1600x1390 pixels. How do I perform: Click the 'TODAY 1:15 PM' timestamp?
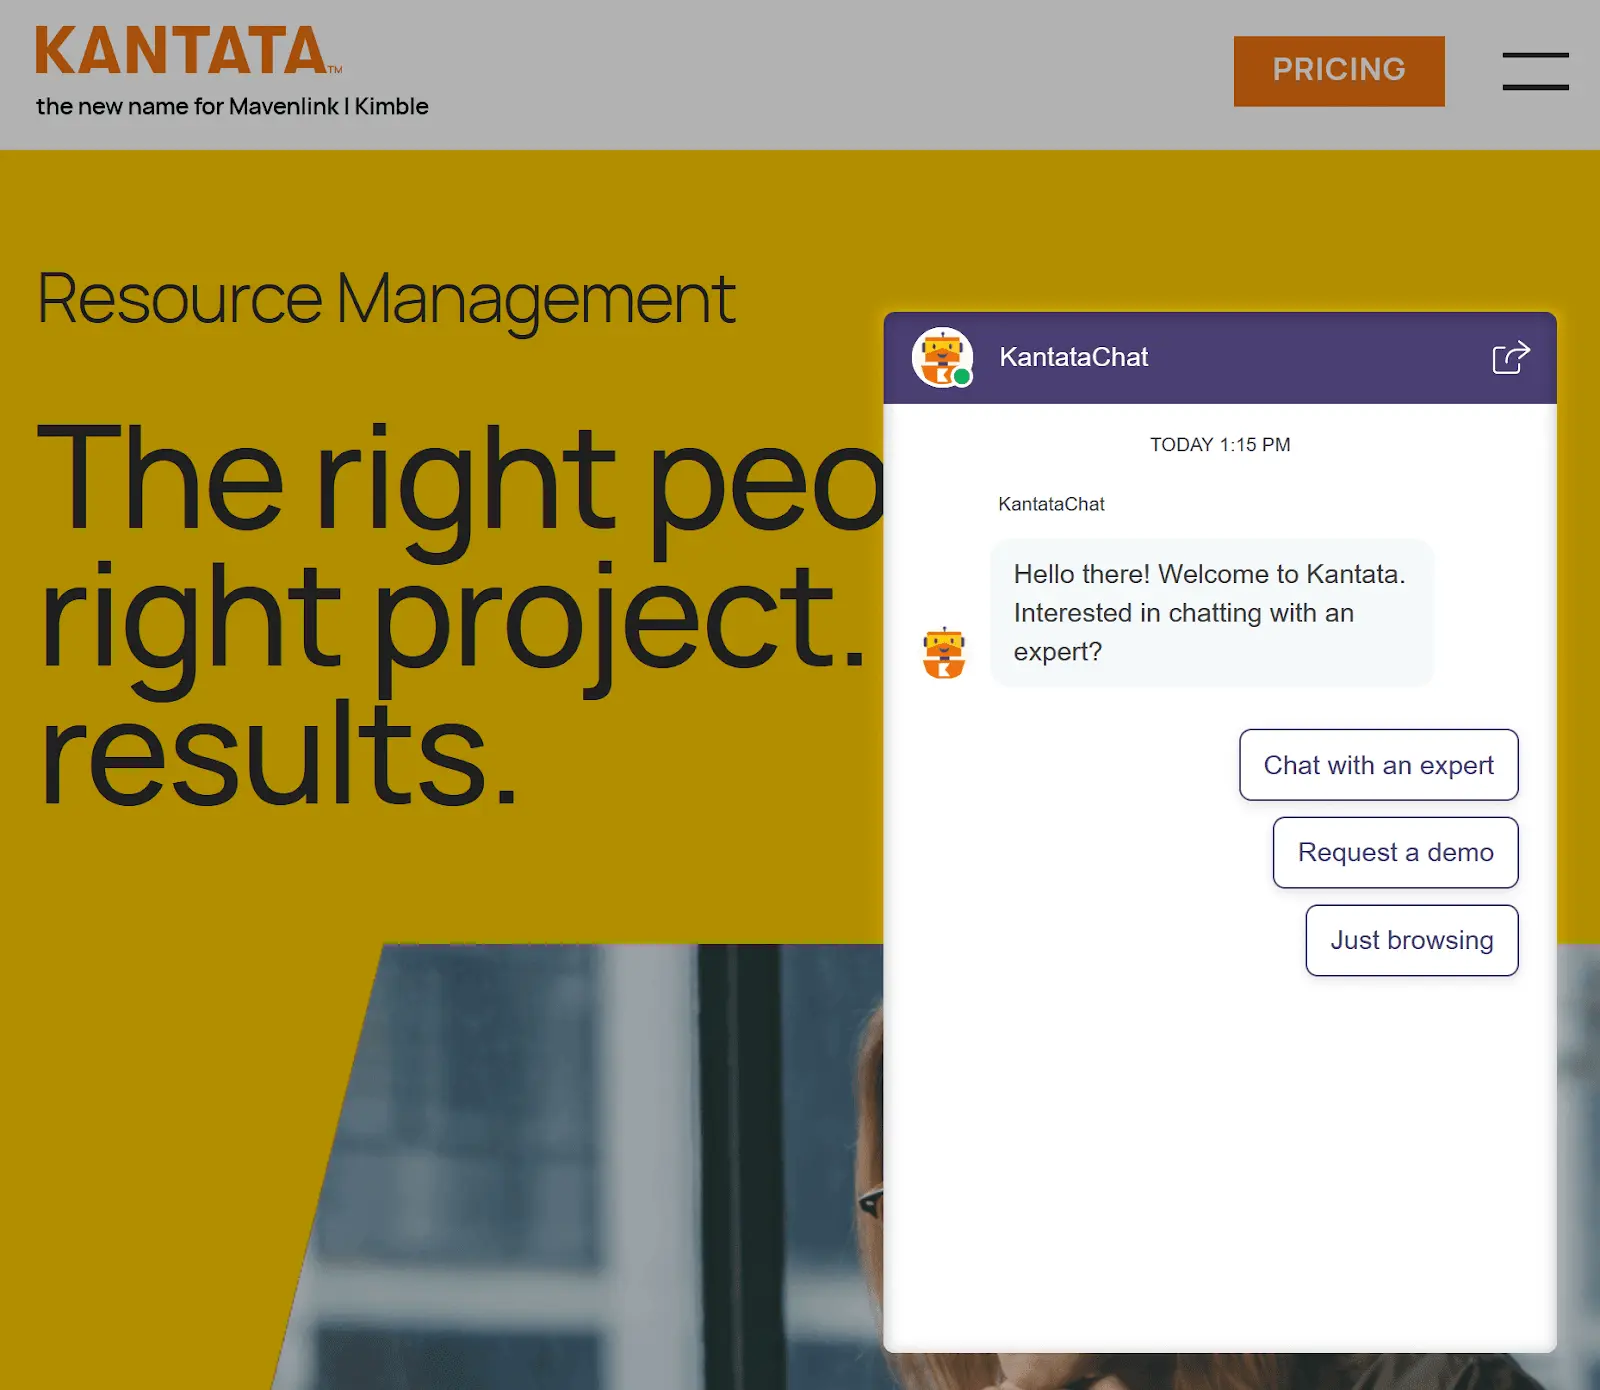(1220, 444)
